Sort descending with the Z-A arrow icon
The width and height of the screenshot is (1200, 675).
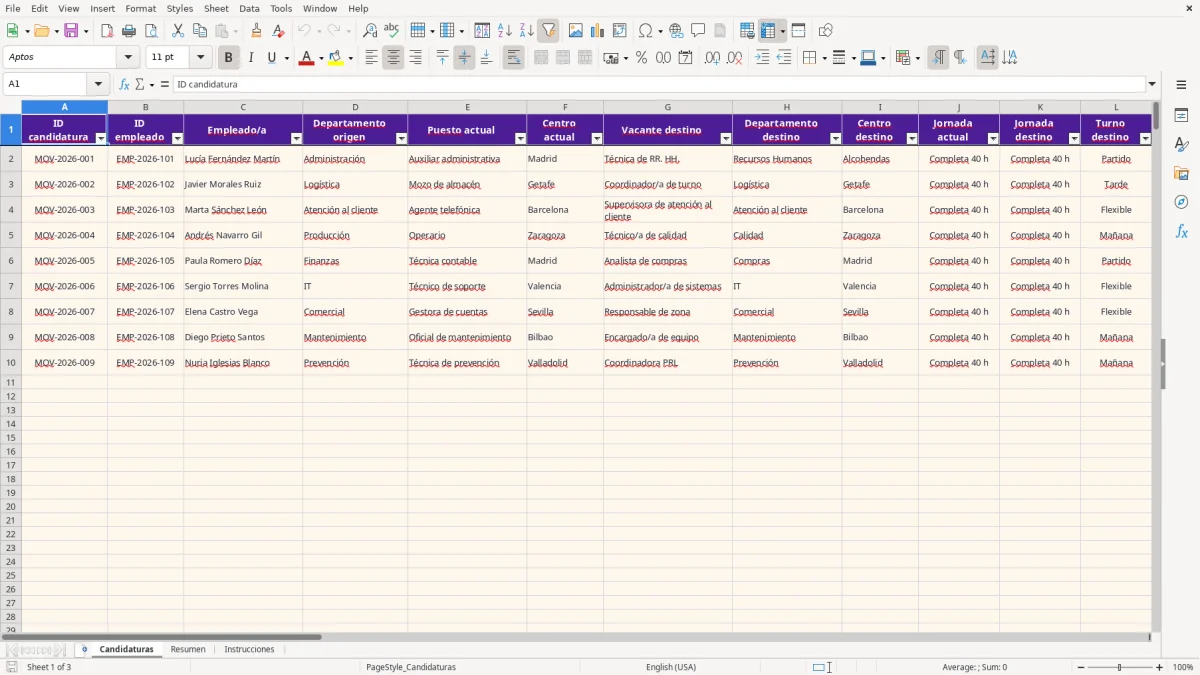527,31
